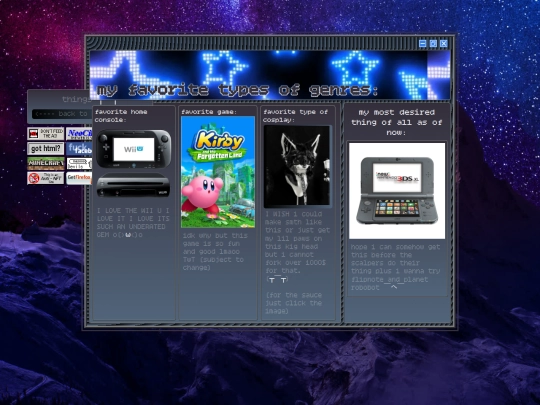
Task: Click the Wii U GamePad image
Action: point(134,149)
